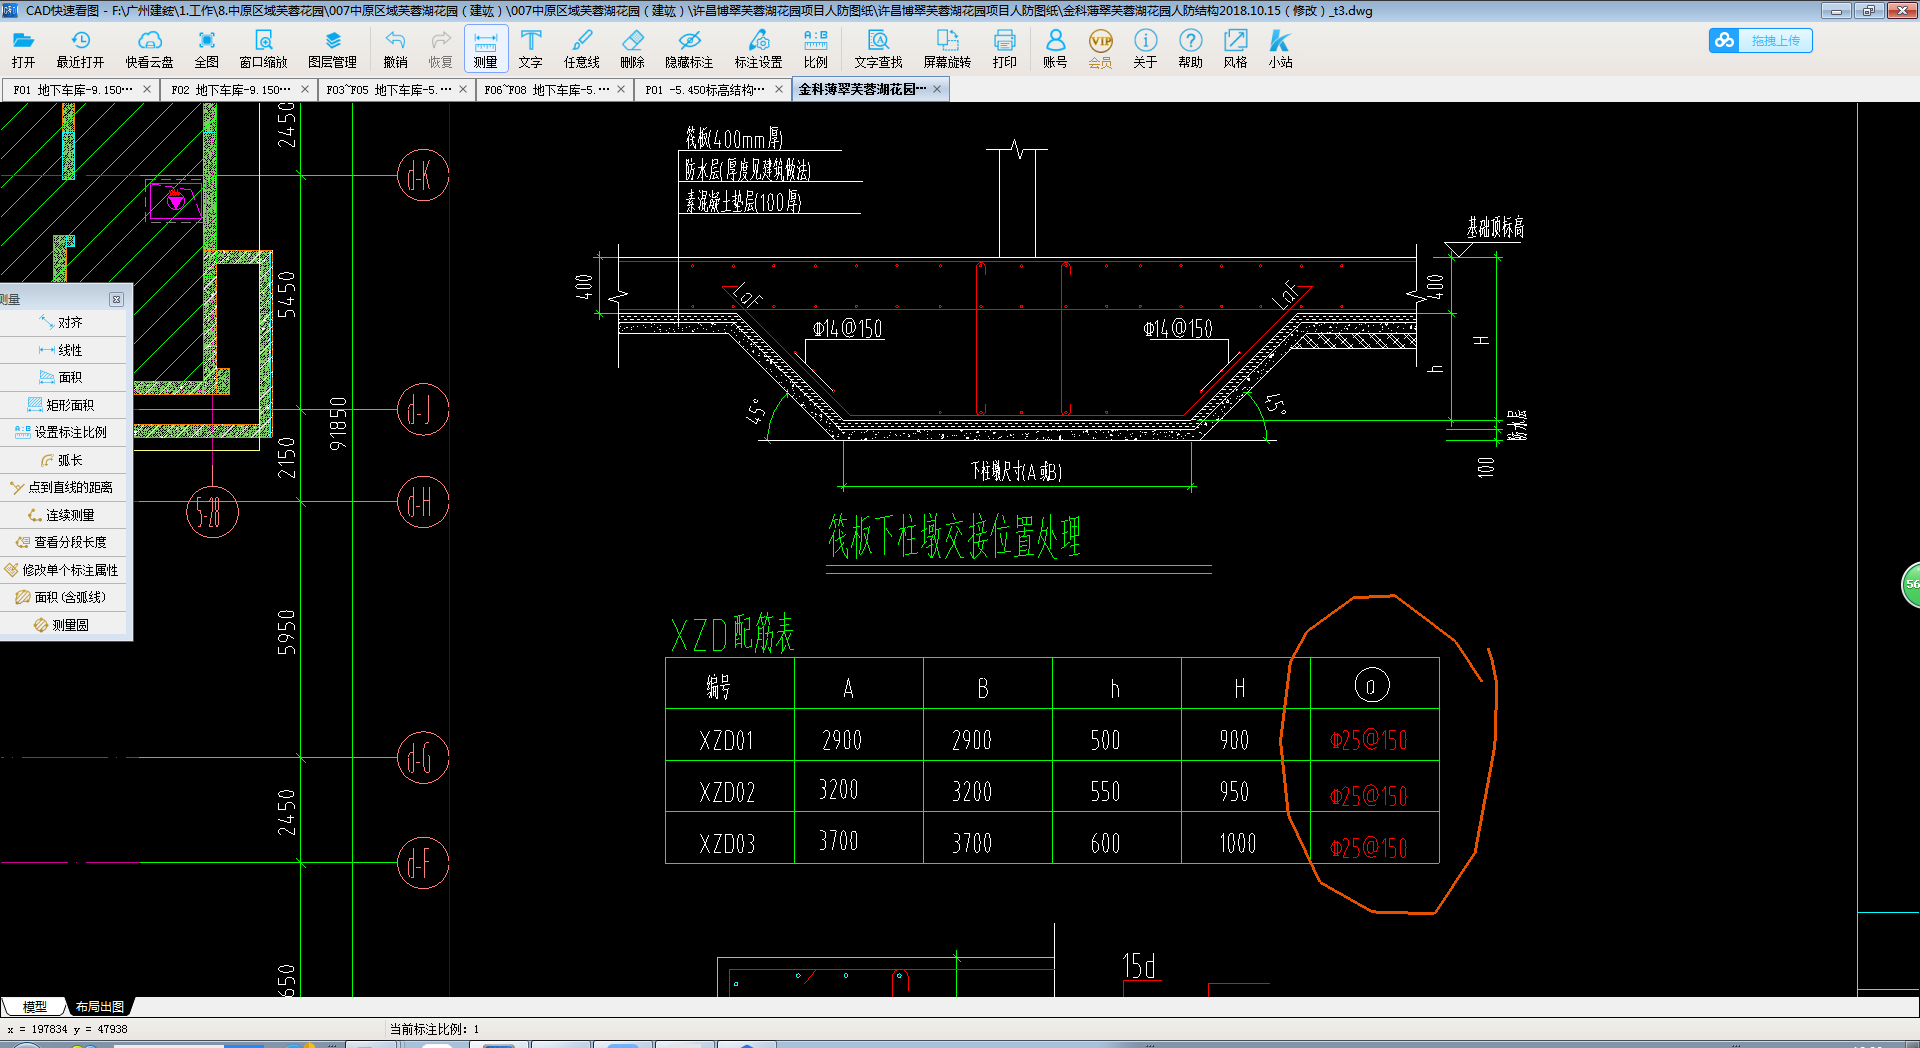Viewport: 1920px width, 1048px height.
Task: Click the 撤销 undo icon
Action: coord(396,49)
